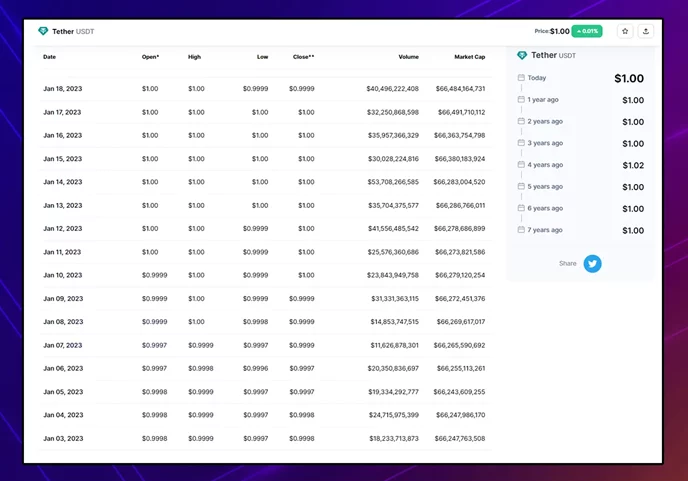Click volume value $32,250,868,598
688x481 pixels.
coord(393,112)
